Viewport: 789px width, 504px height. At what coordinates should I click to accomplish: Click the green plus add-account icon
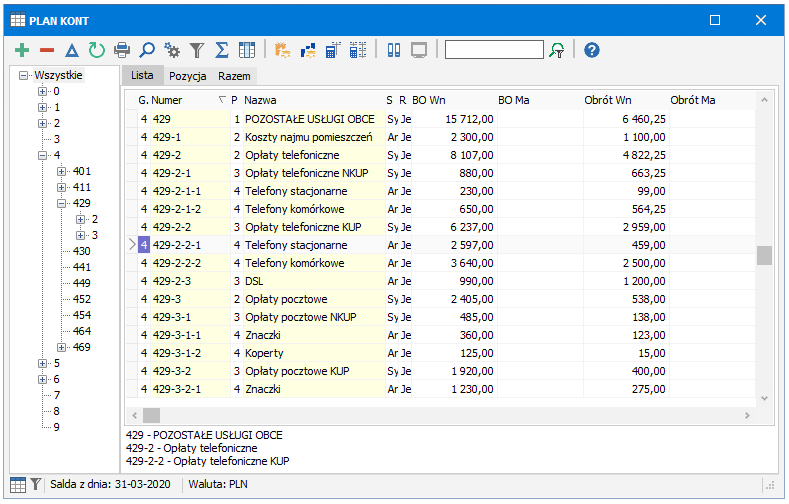[22, 50]
